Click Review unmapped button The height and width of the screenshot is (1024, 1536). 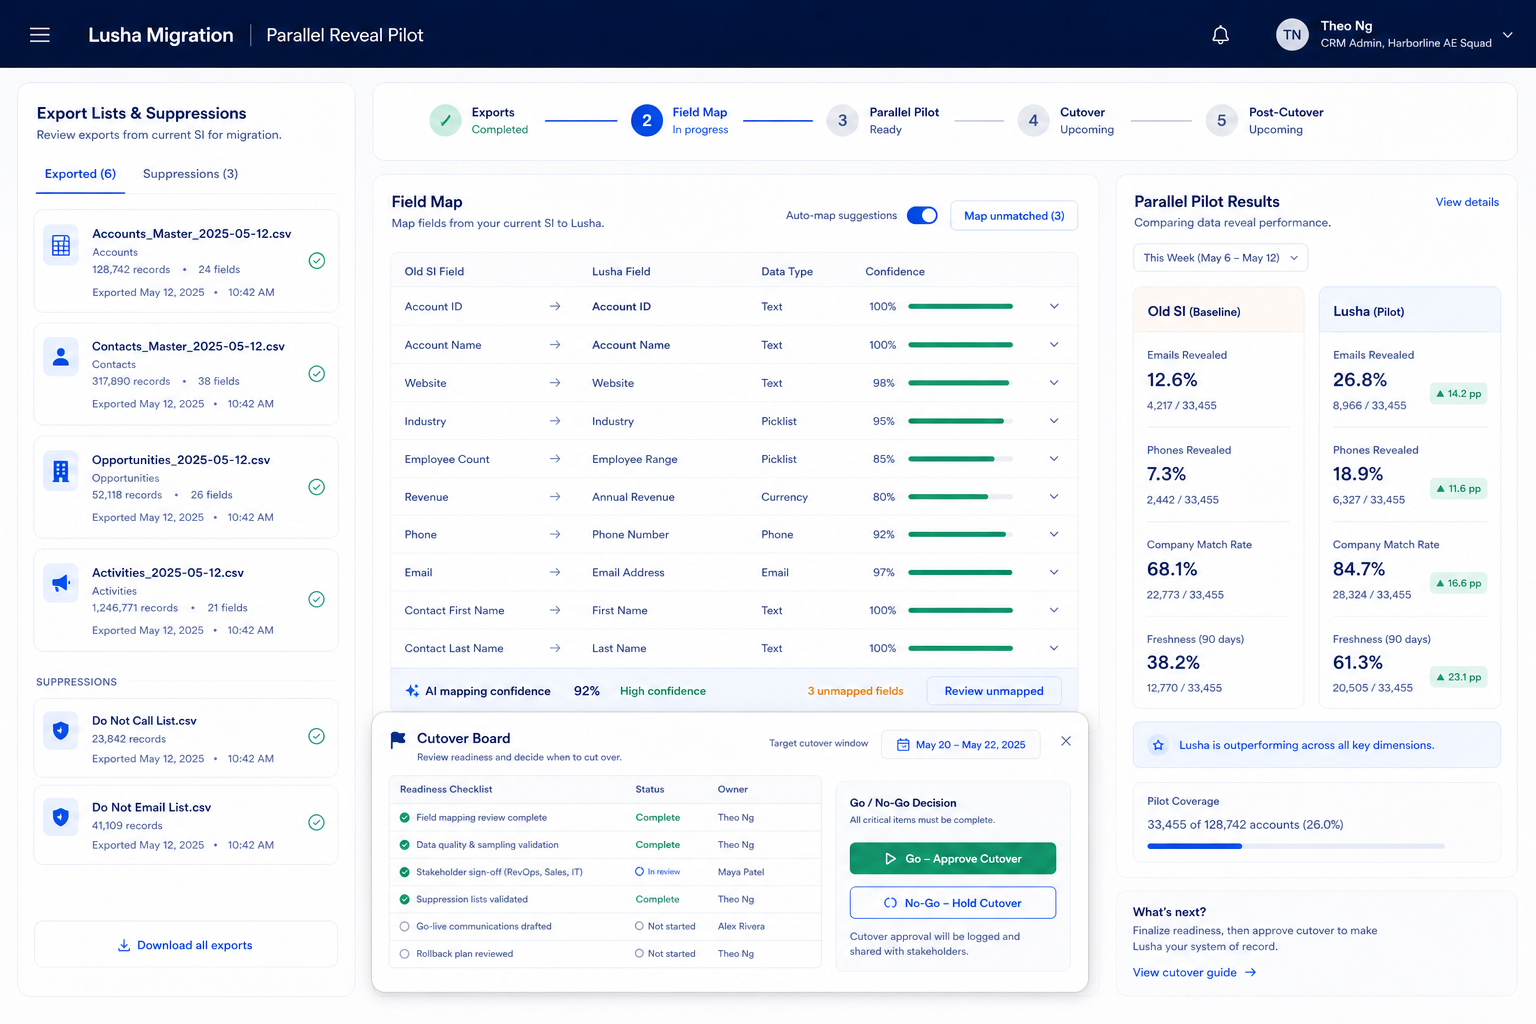(x=994, y=691)
